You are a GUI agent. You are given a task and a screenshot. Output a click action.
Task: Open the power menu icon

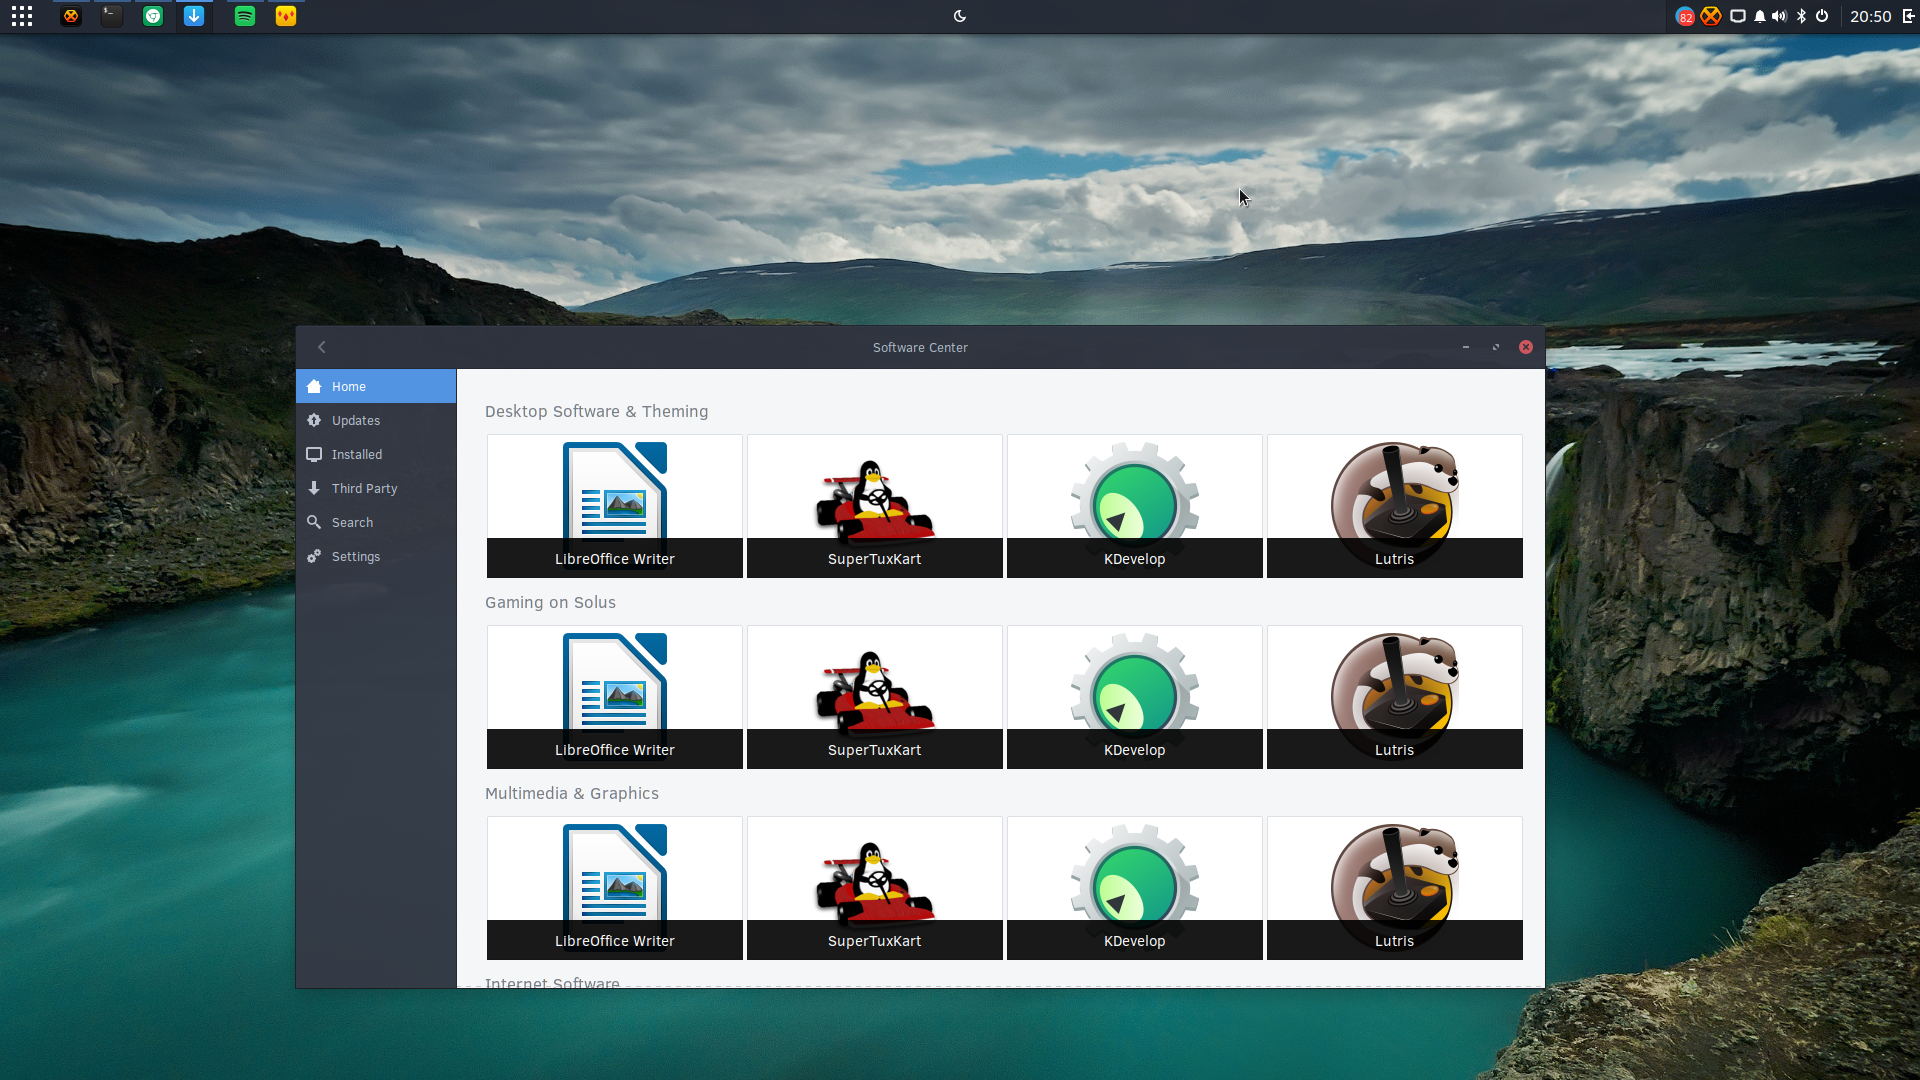[1822, 16]
